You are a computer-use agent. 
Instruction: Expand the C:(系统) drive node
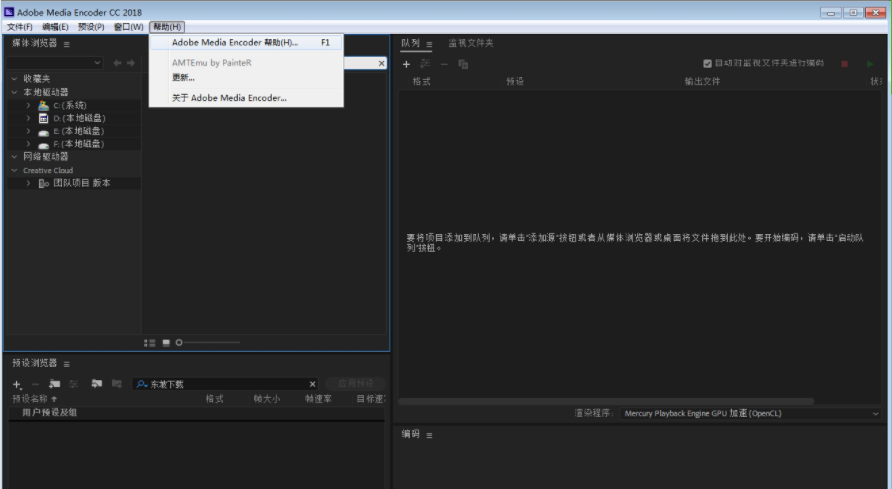pos(28,105)
